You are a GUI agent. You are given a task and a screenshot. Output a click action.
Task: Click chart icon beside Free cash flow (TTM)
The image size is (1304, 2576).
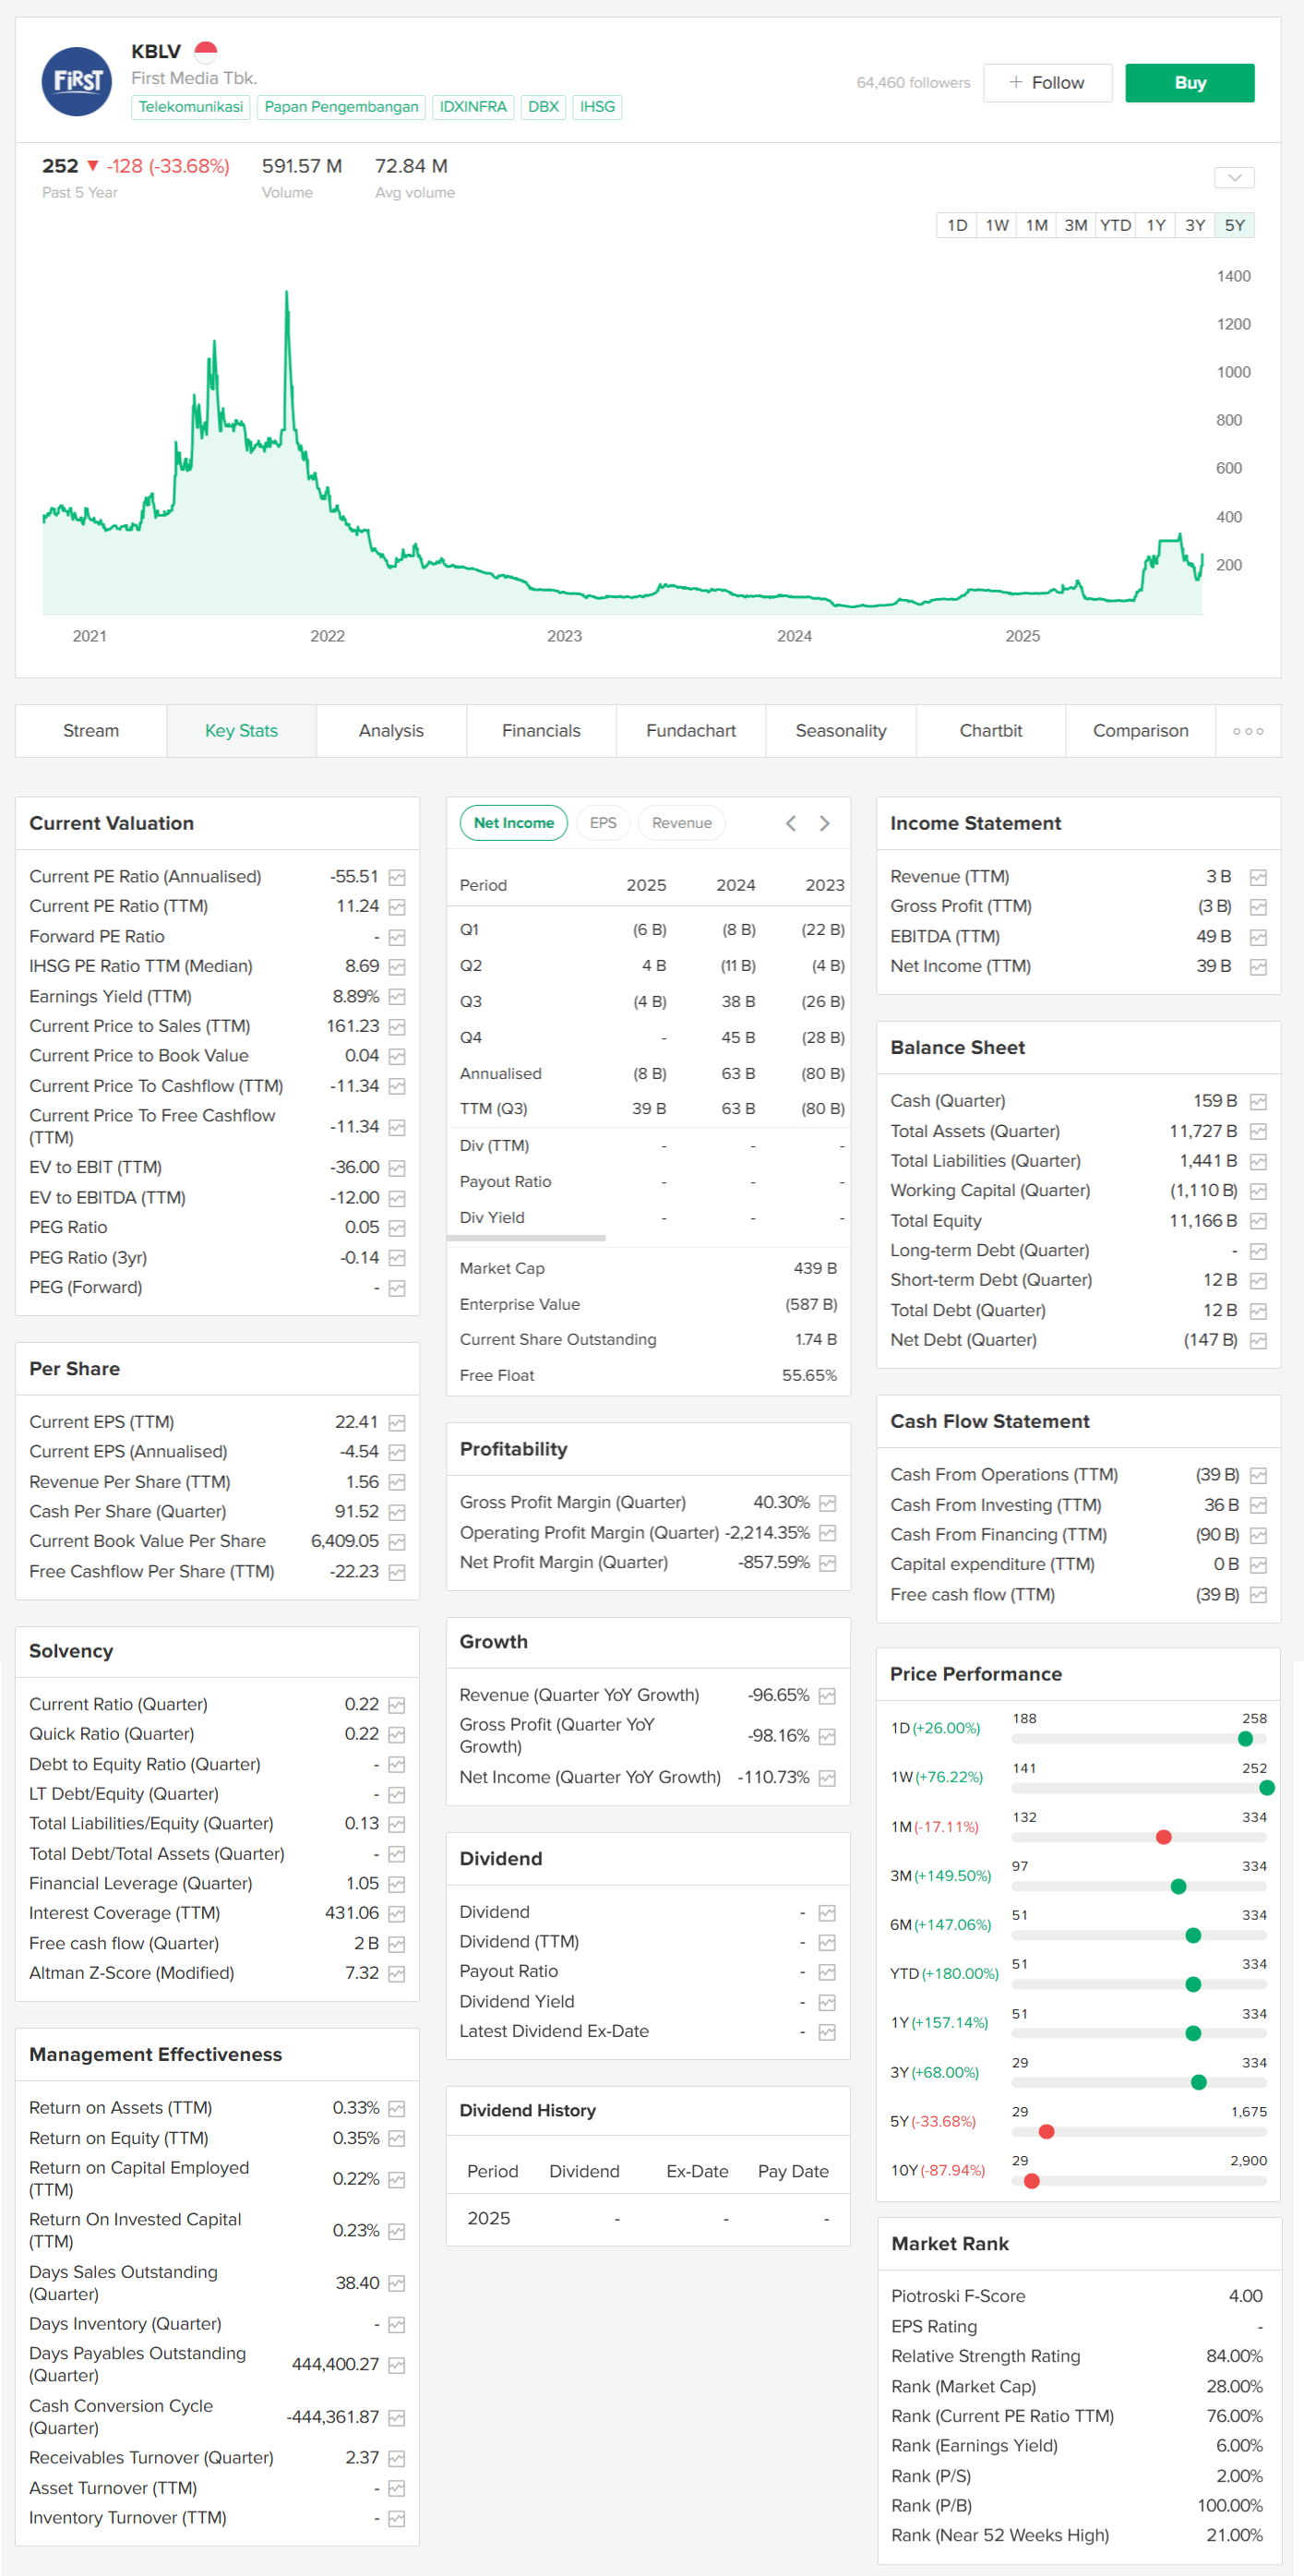(1258, 1595)
